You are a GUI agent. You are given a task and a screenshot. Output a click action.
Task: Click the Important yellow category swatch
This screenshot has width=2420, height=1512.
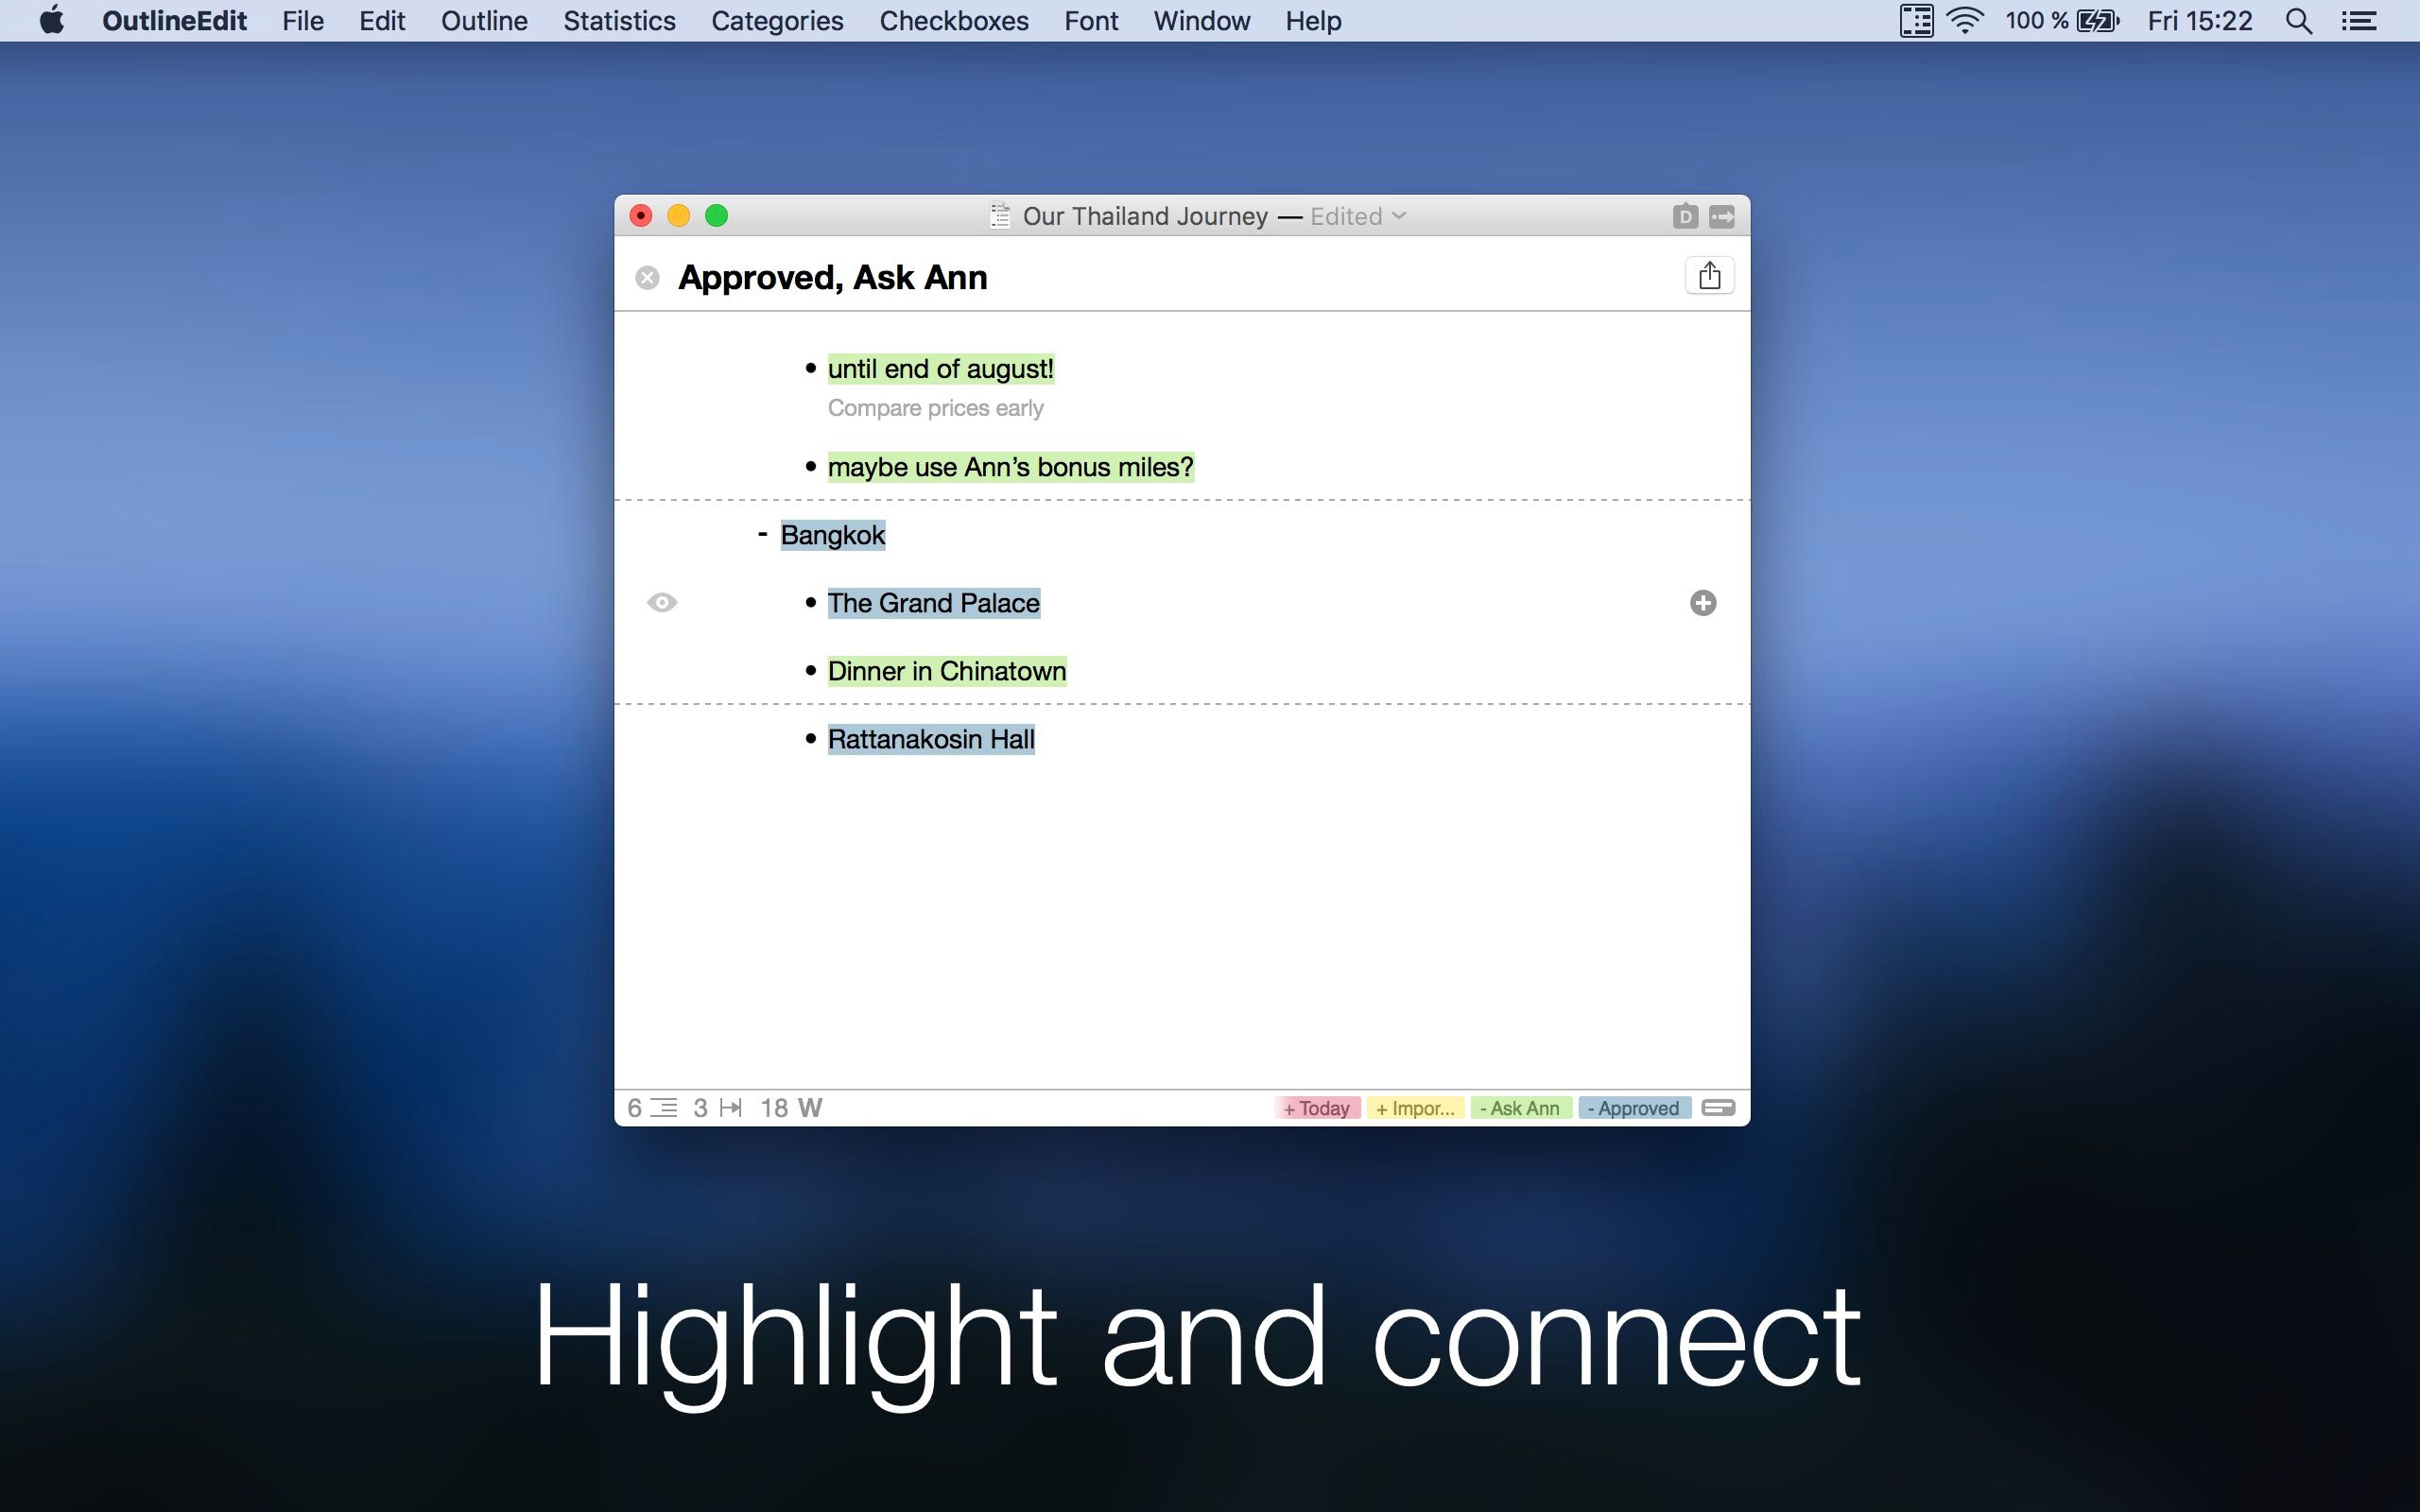1415,1108
